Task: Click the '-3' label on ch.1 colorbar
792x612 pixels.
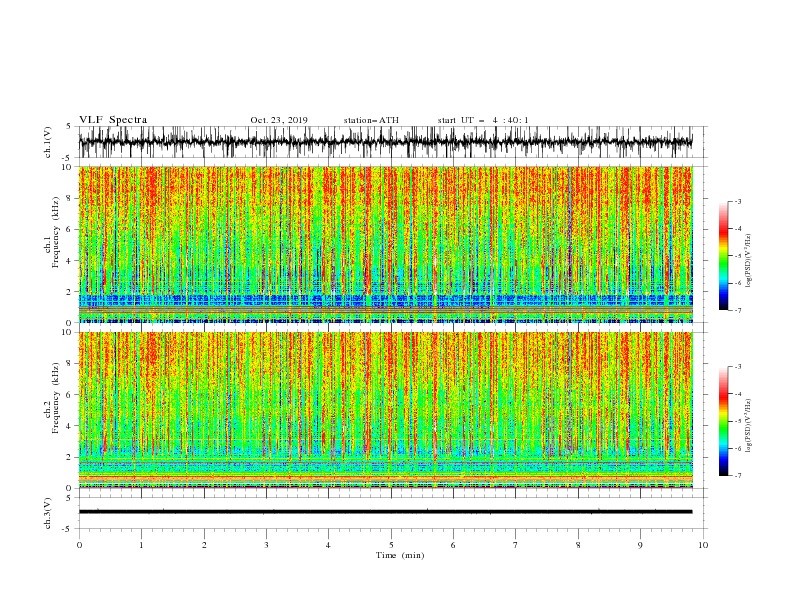Action: click(x=737, y=201)
